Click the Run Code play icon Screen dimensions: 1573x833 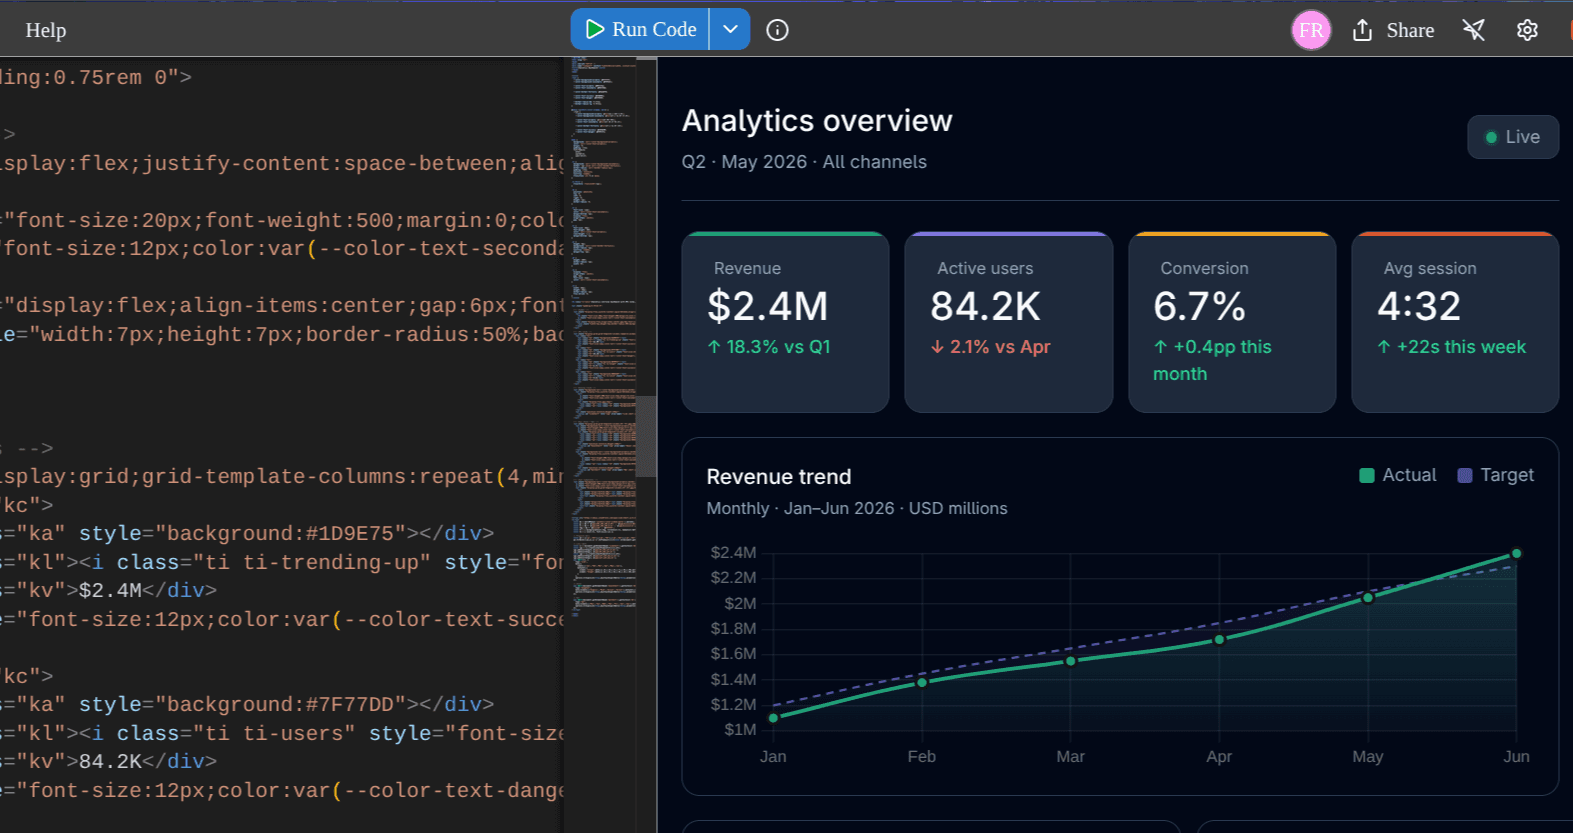595,29
